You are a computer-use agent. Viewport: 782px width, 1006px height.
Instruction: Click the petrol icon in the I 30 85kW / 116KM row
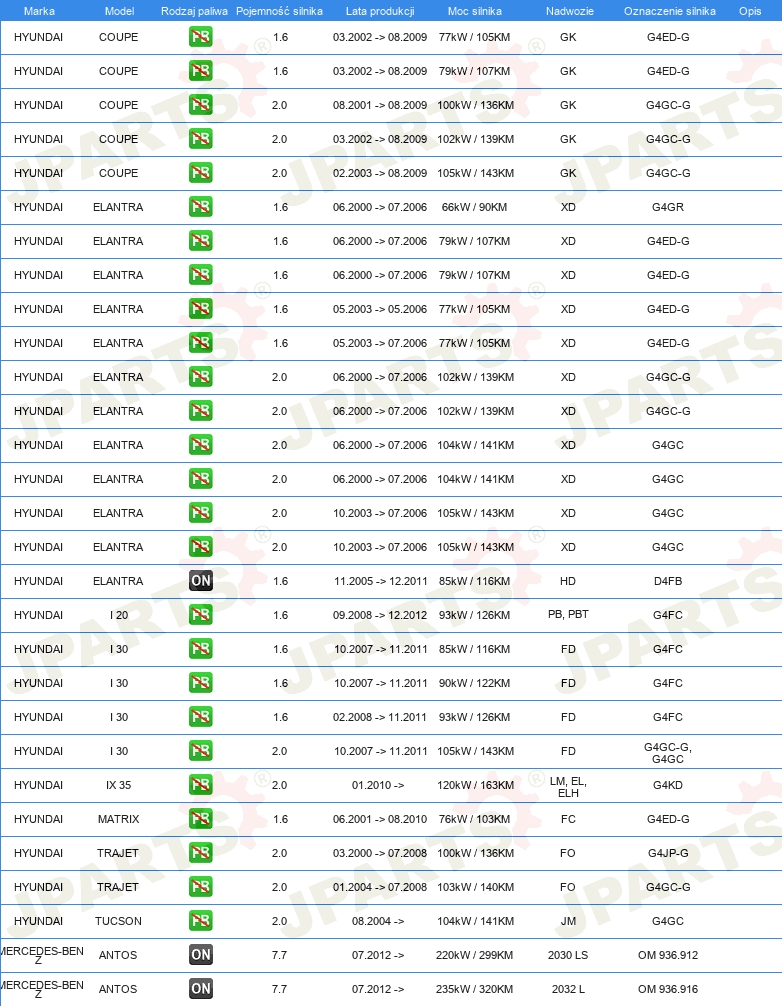pos(201,649)
